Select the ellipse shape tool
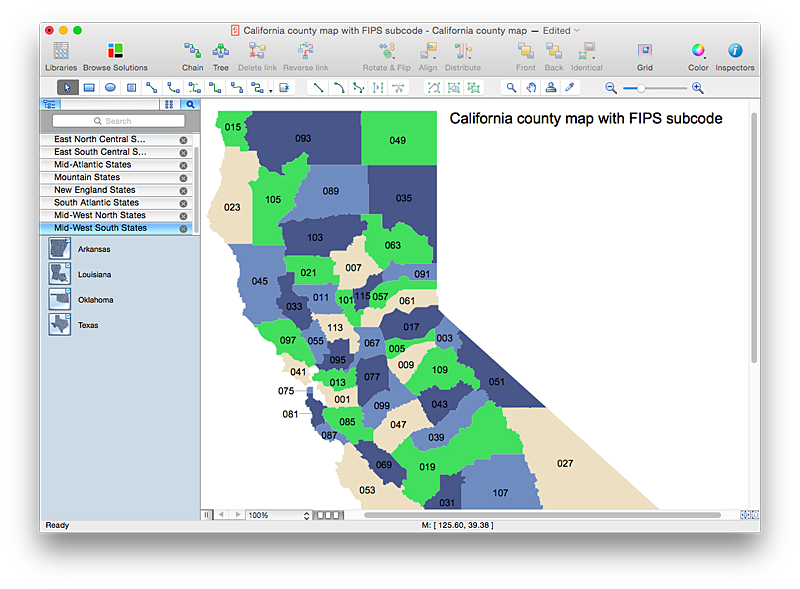This screenshot has height=589, width=800. pos(110,88)
